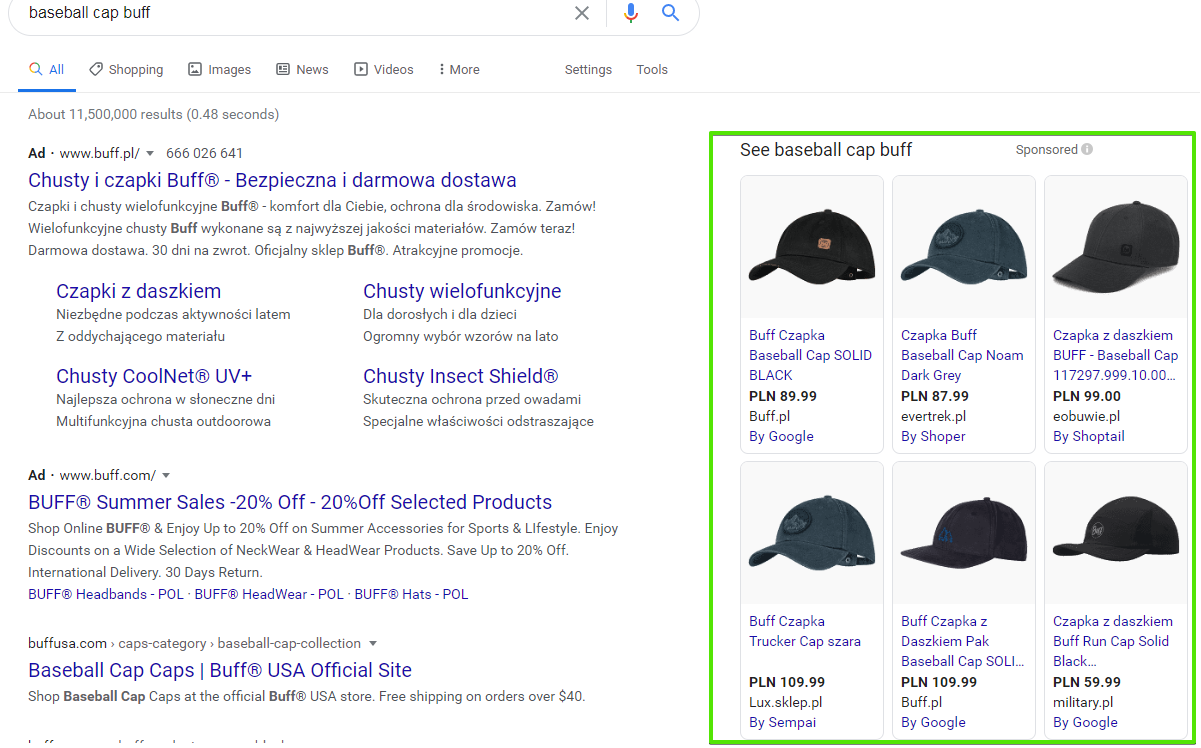
Task: Open the Chusty i czapki Buff ad headline
Action: [272, 181]
